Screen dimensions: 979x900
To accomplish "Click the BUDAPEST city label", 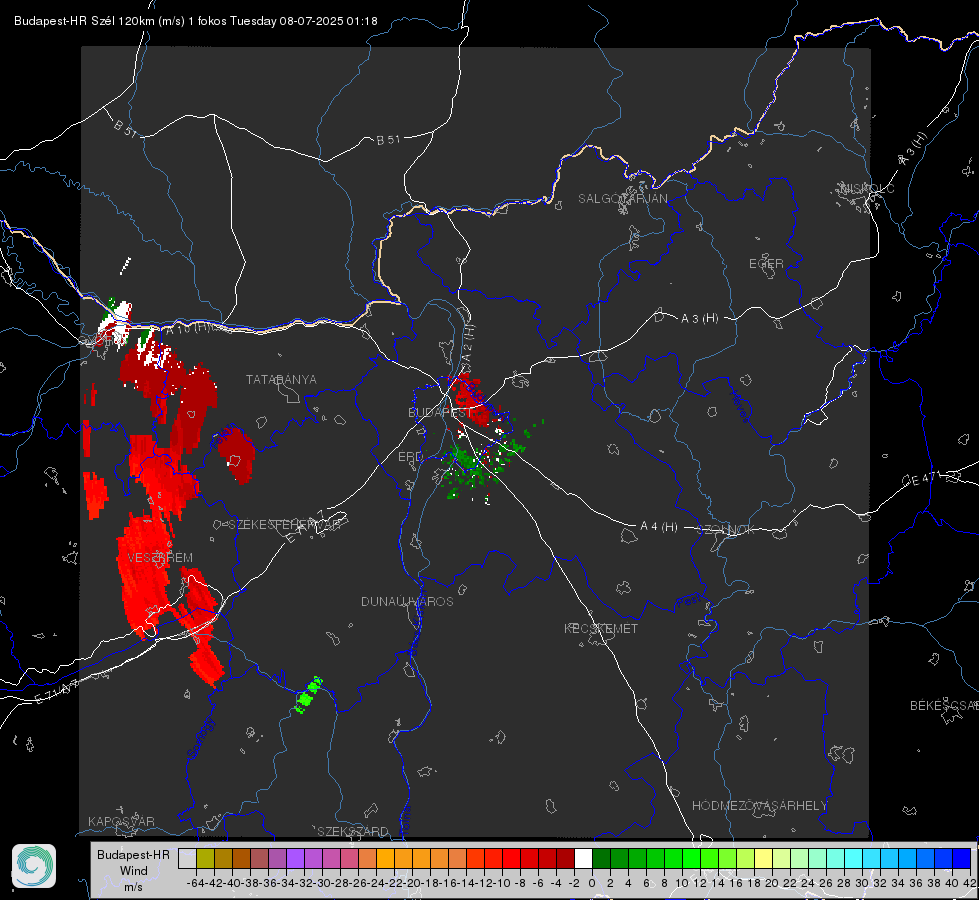I will coord(440,413).
